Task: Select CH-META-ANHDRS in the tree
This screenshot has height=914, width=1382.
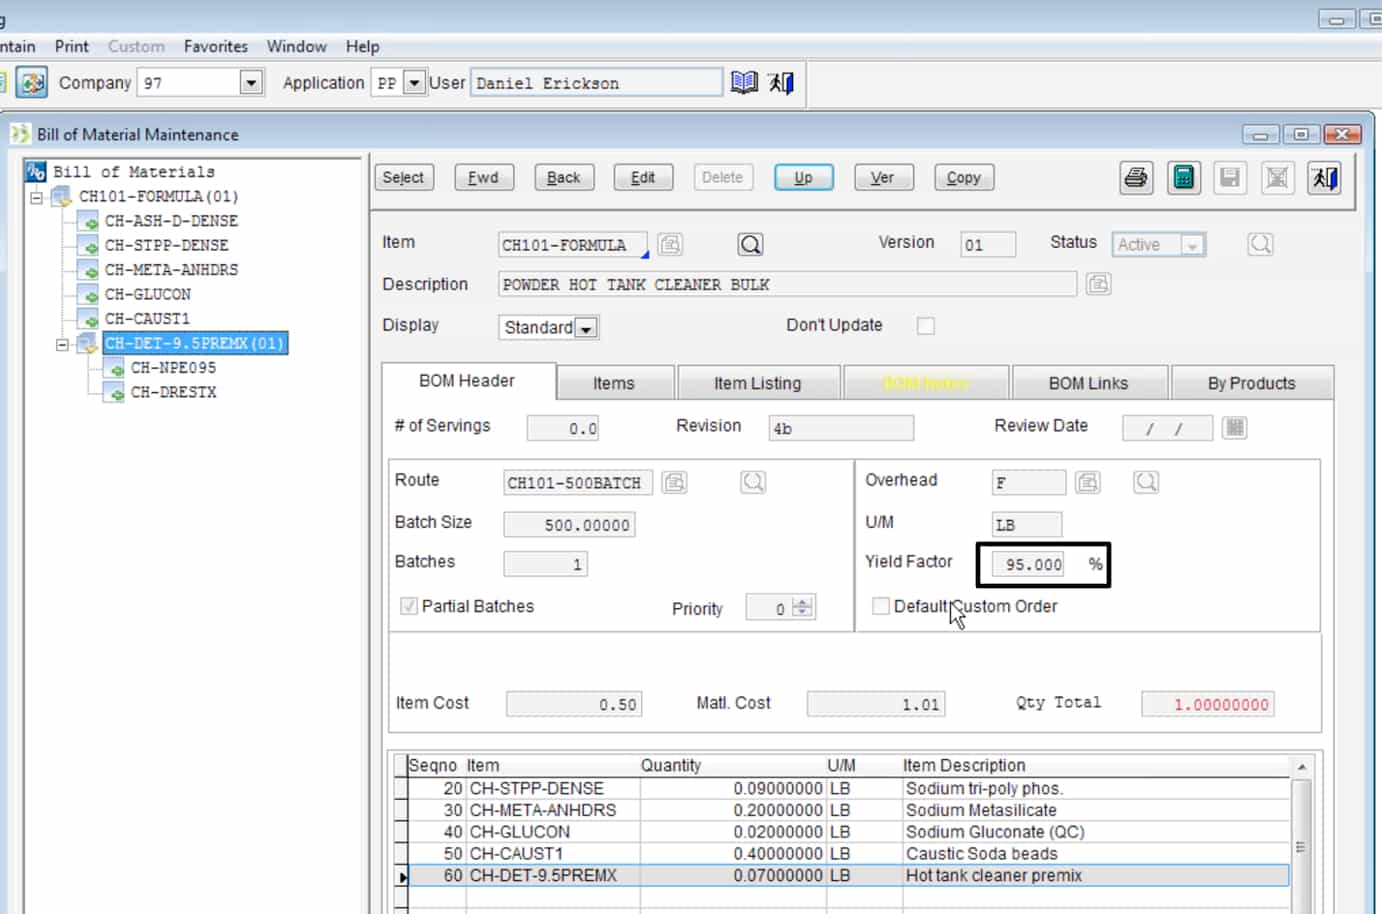Action: 171,270
